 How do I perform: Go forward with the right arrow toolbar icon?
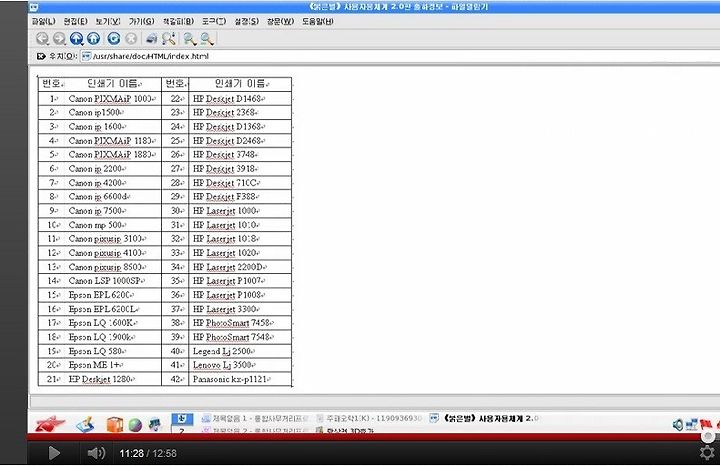click(59, 39)
